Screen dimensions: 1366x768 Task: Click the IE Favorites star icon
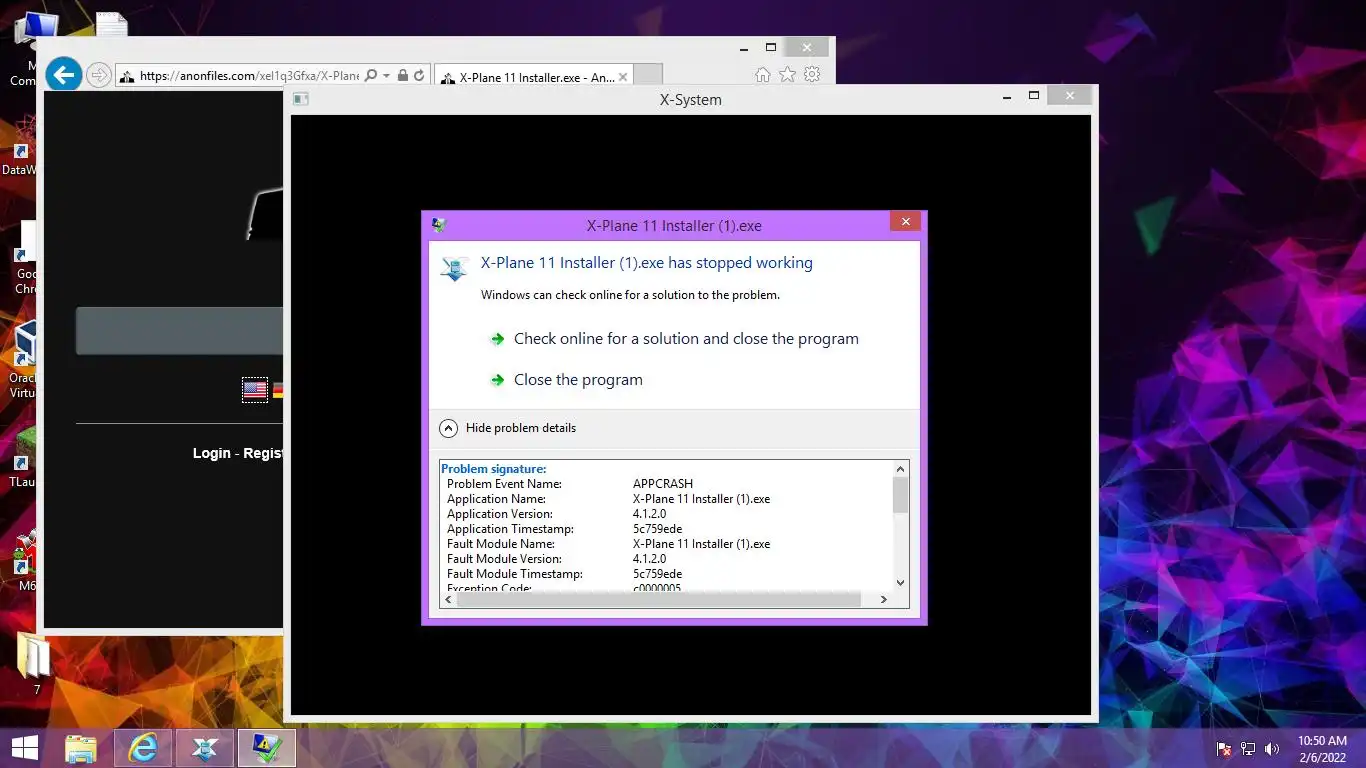point(787,75)
